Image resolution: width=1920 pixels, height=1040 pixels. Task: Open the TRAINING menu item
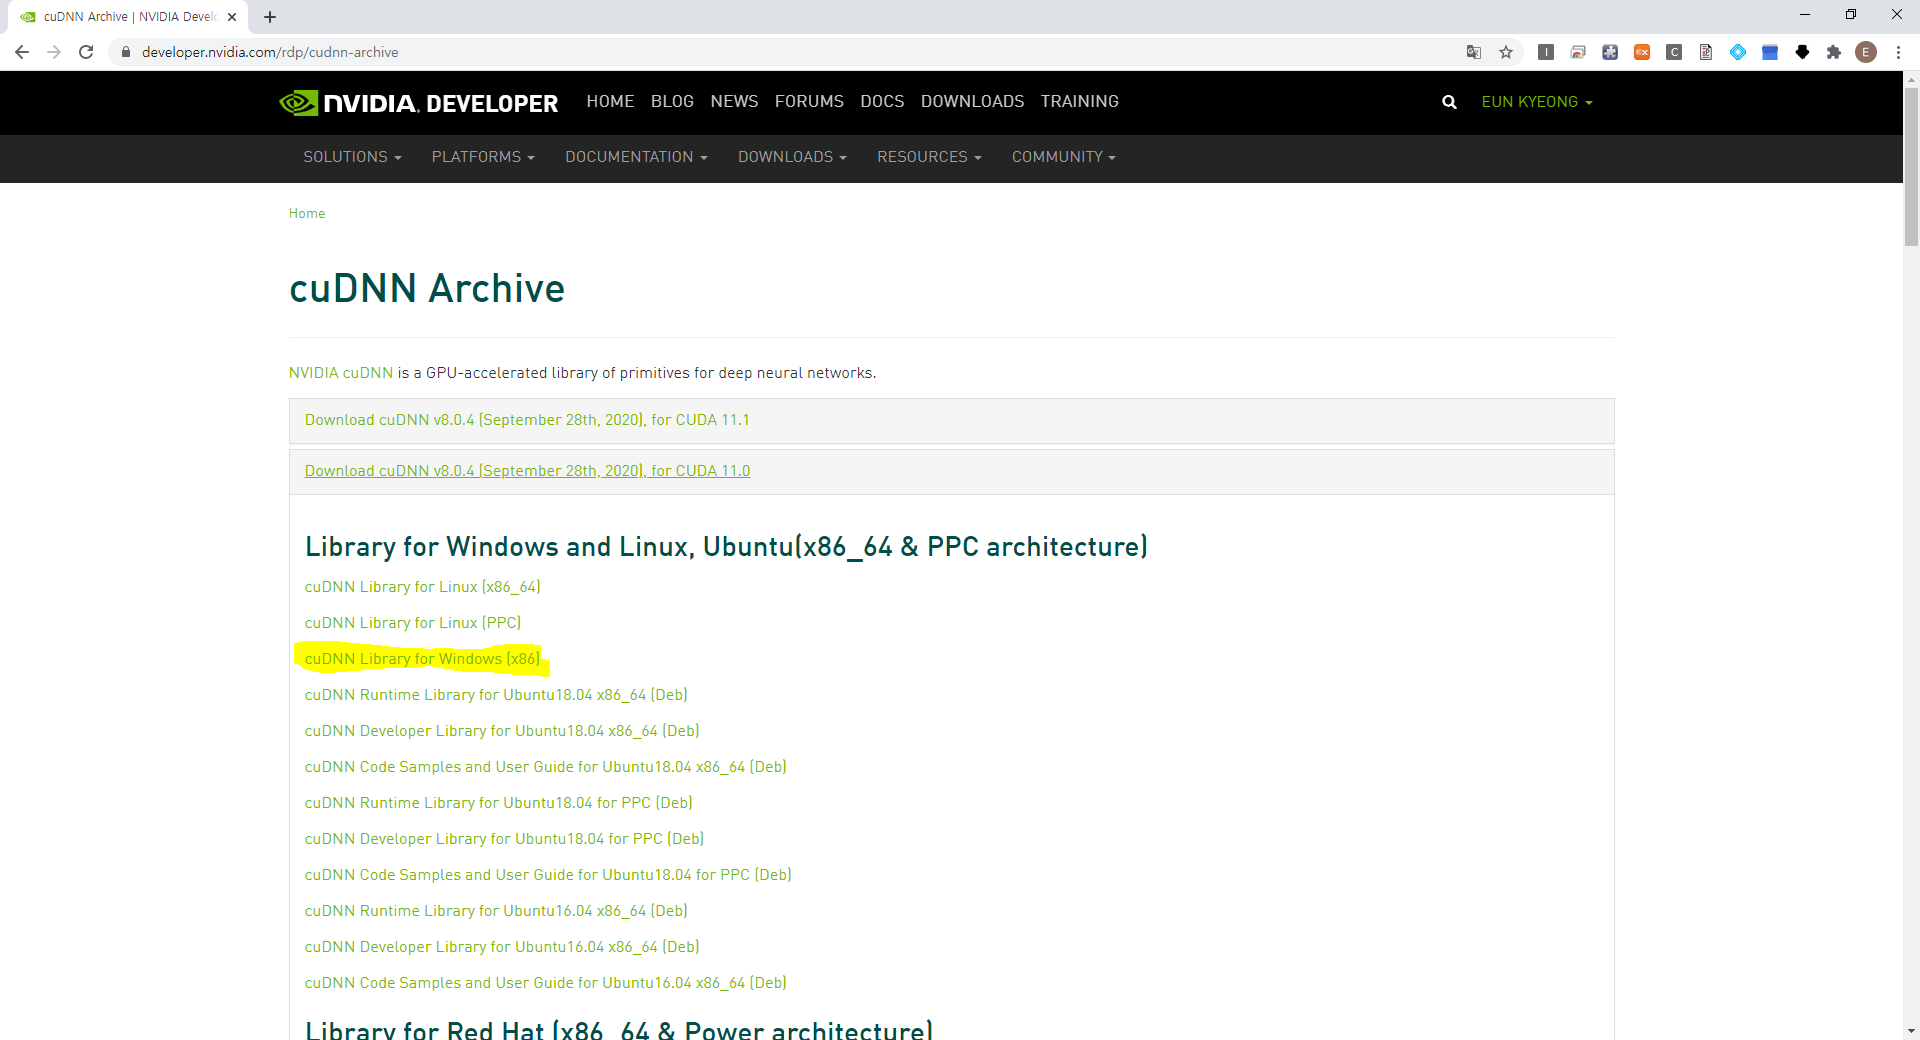(1079, 102)
